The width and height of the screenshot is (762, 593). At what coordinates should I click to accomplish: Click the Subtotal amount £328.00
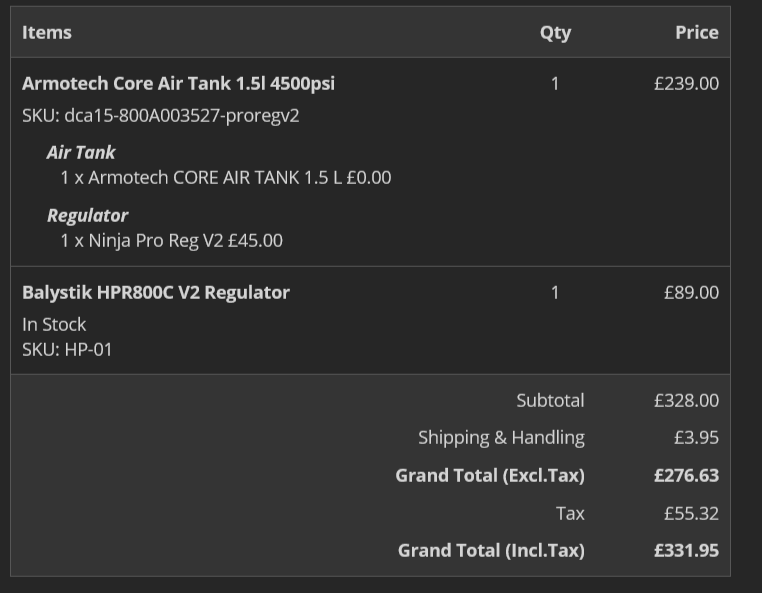(686, 400)
